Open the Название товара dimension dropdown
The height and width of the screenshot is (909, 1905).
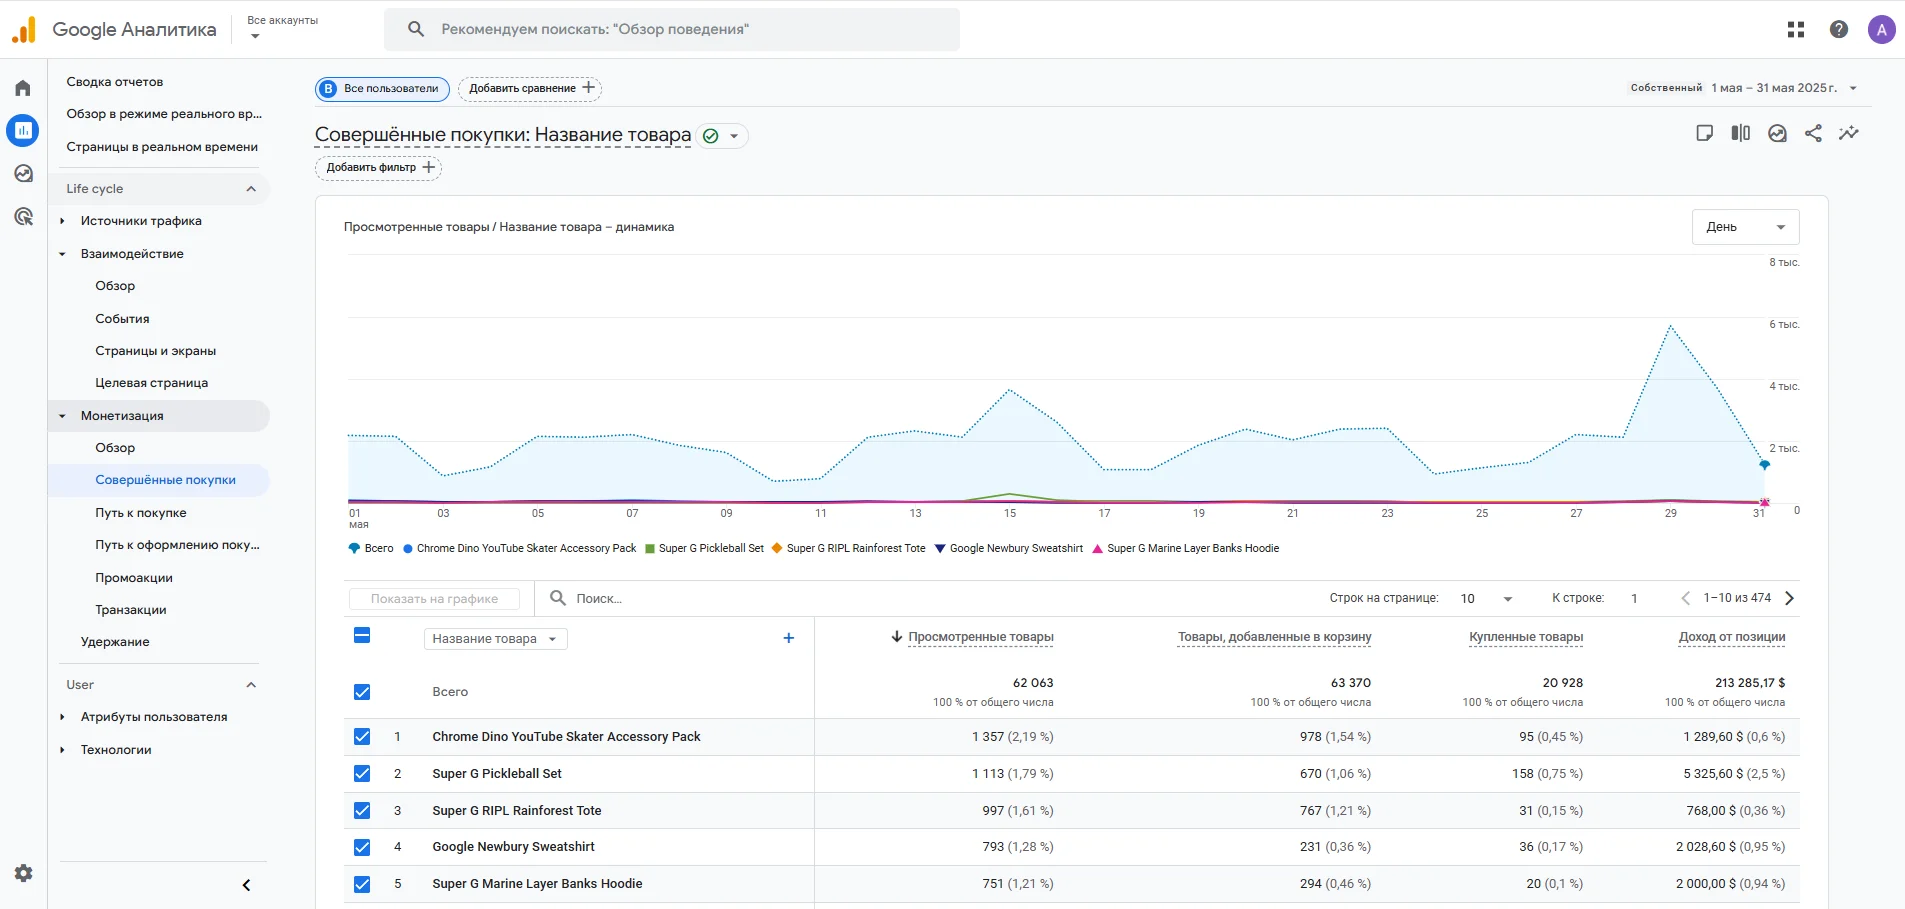coord(495,639)
